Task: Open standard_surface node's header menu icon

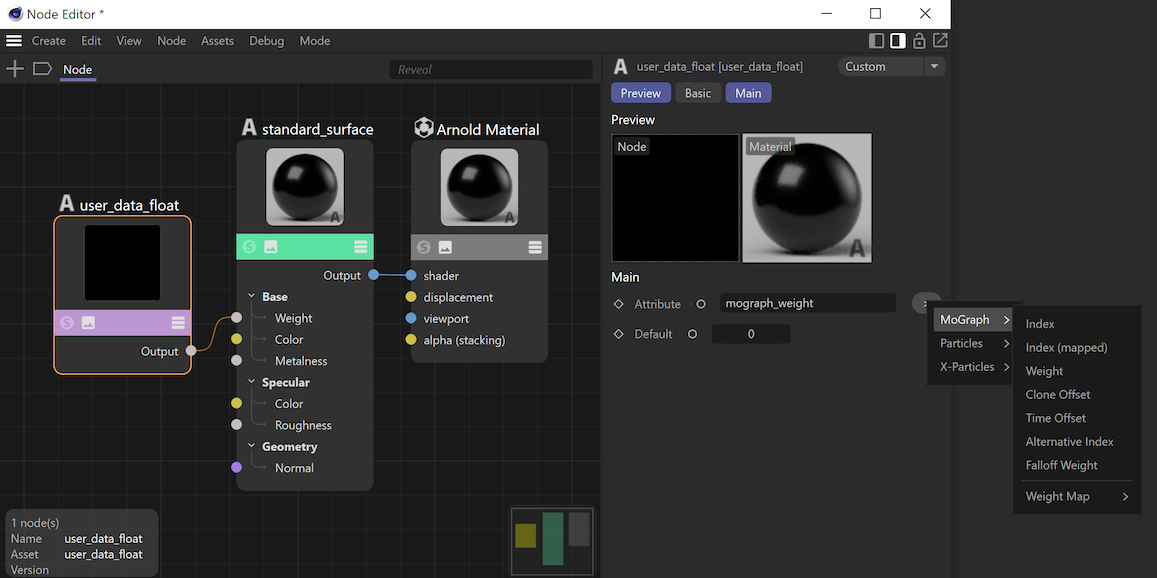Action: coord(361,247)
